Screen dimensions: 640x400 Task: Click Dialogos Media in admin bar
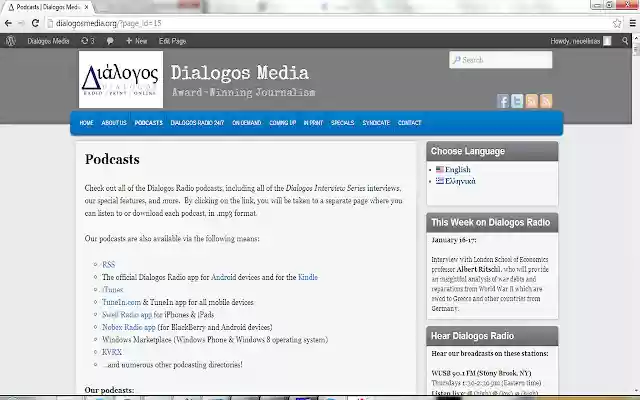(x=48, y=41)
